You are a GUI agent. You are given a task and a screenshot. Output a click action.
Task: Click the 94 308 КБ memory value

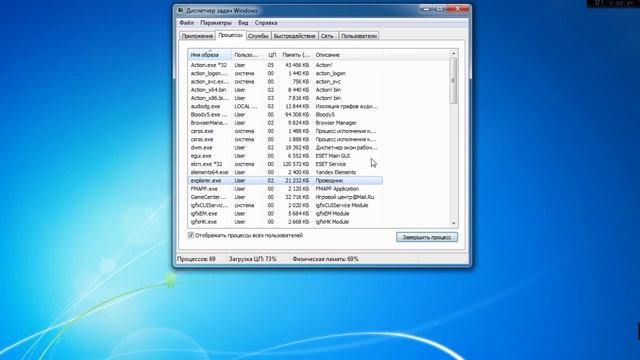click(297, 115)
